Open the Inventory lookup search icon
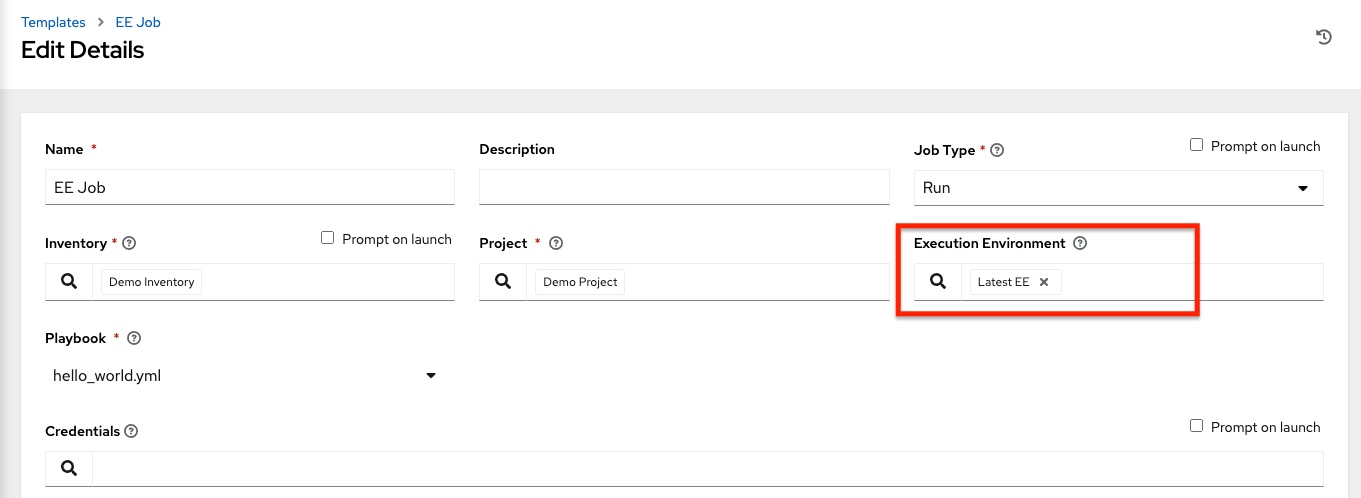The image size is (1361, 498). click(x=69, y=282)
